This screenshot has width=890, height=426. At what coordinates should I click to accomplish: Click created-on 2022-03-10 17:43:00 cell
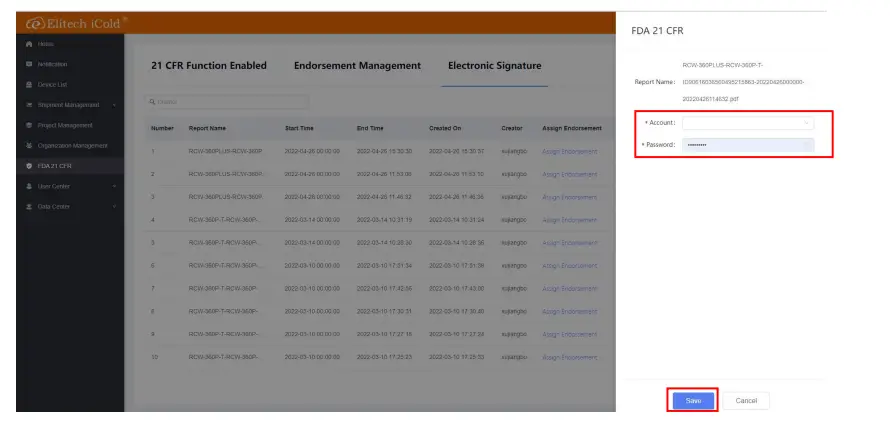point(456,289)
